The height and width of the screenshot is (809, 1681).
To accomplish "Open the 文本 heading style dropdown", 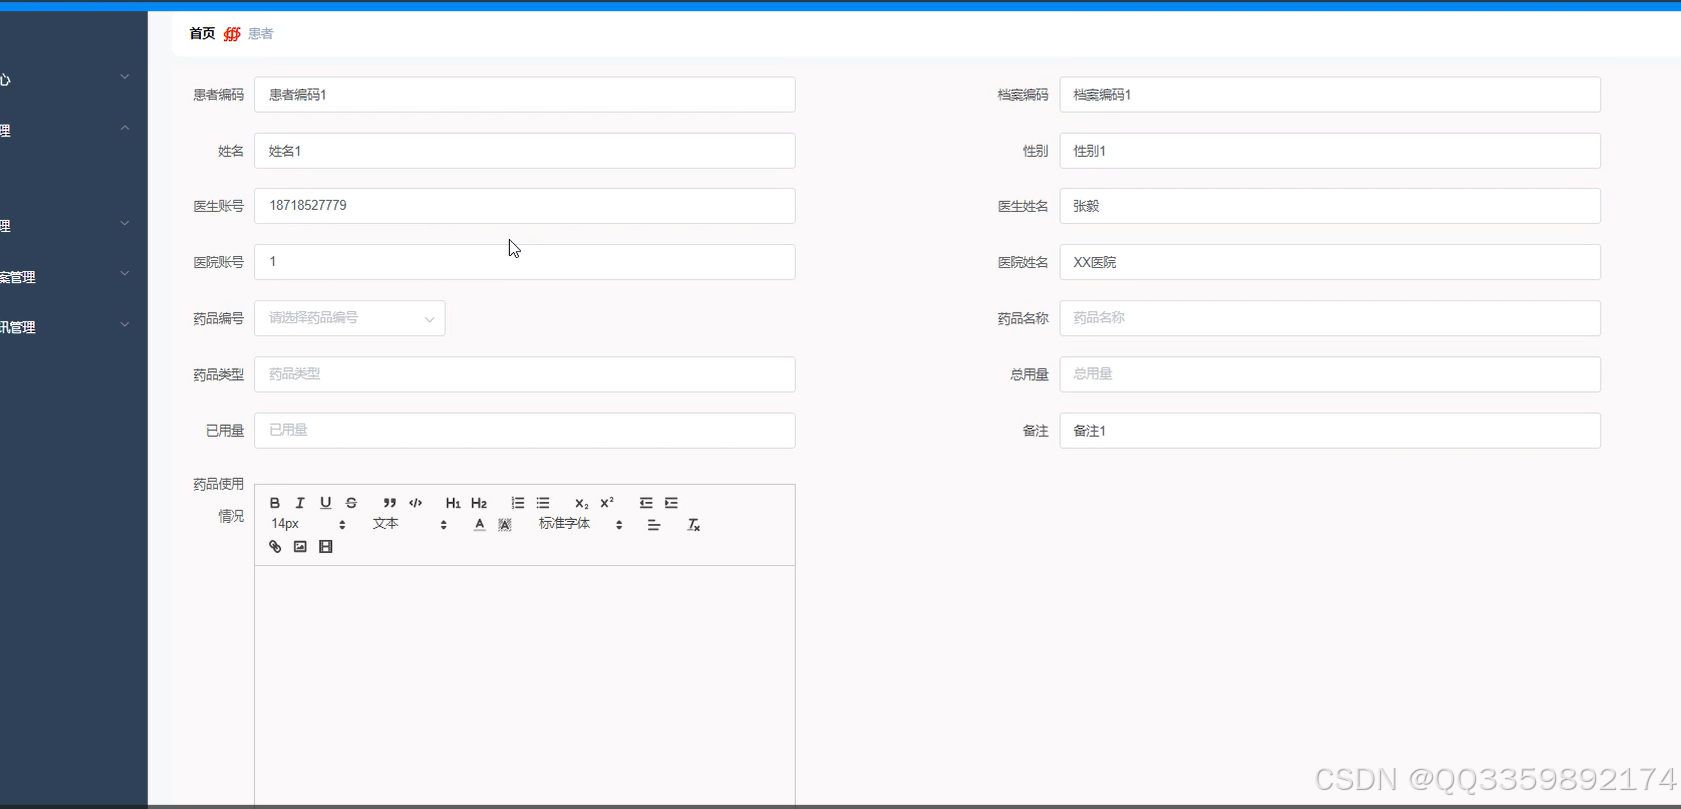I will (410, 524).
